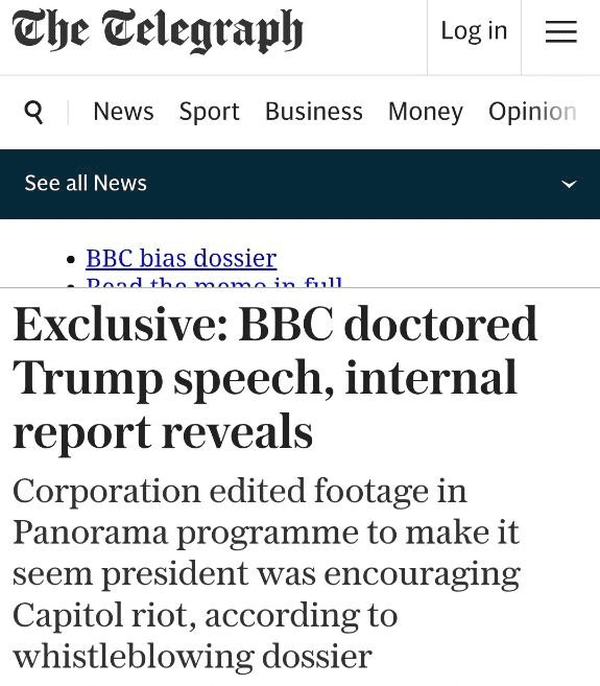Click the Panorama programme text line

[265, 533]
